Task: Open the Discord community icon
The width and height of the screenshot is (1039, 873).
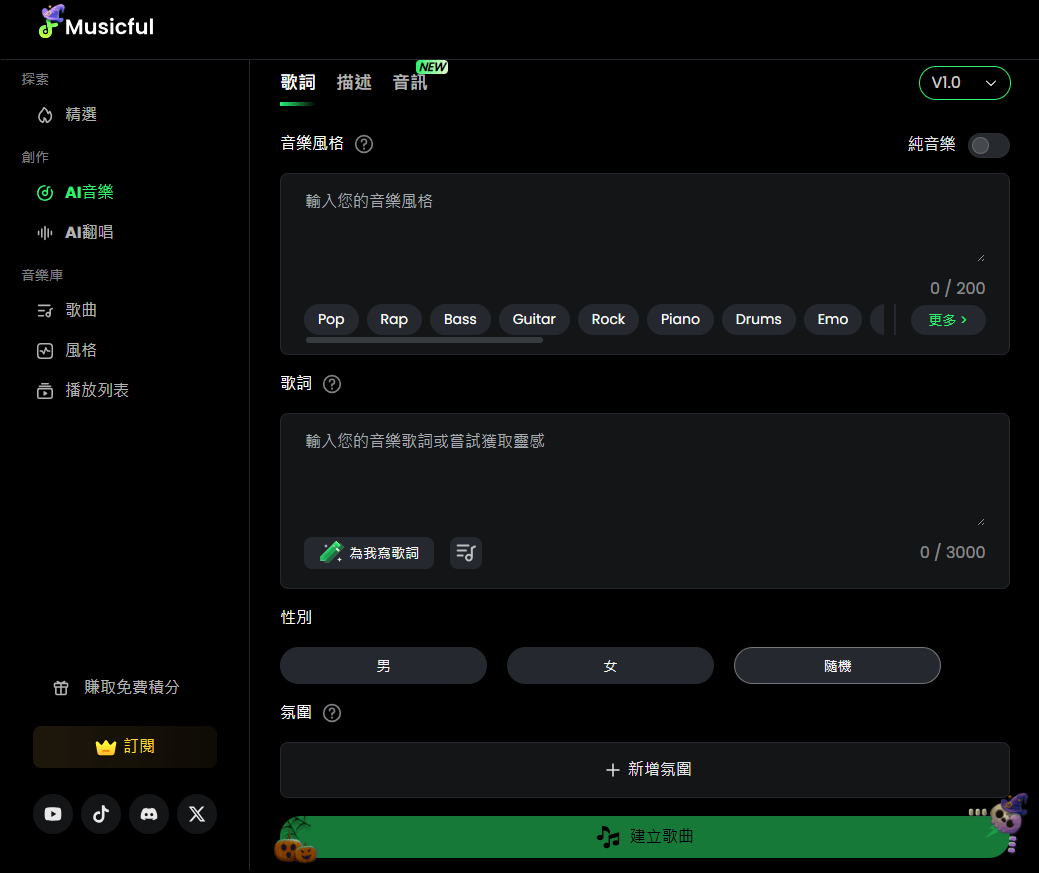Action: tap(148, 814)
